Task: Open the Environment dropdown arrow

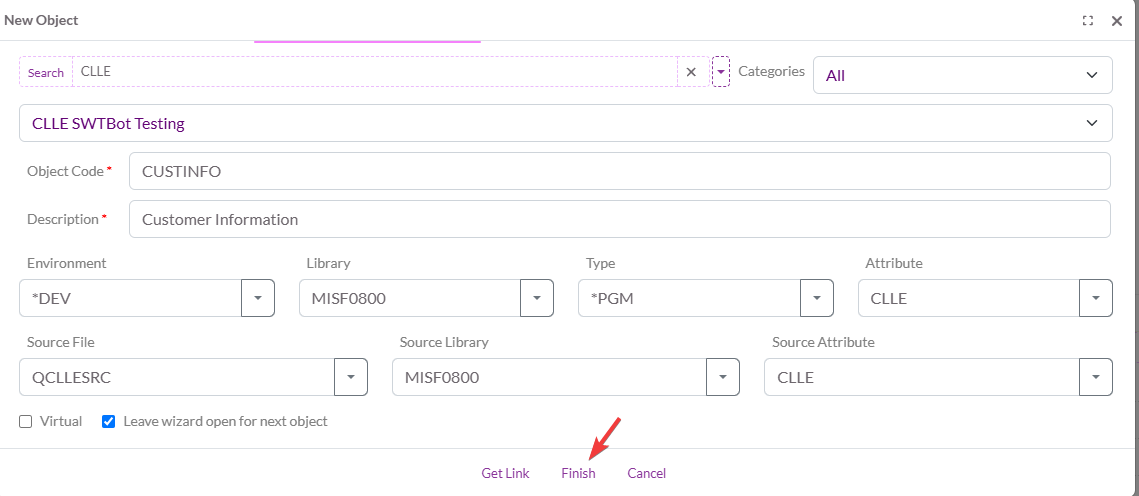Action: 258,298
